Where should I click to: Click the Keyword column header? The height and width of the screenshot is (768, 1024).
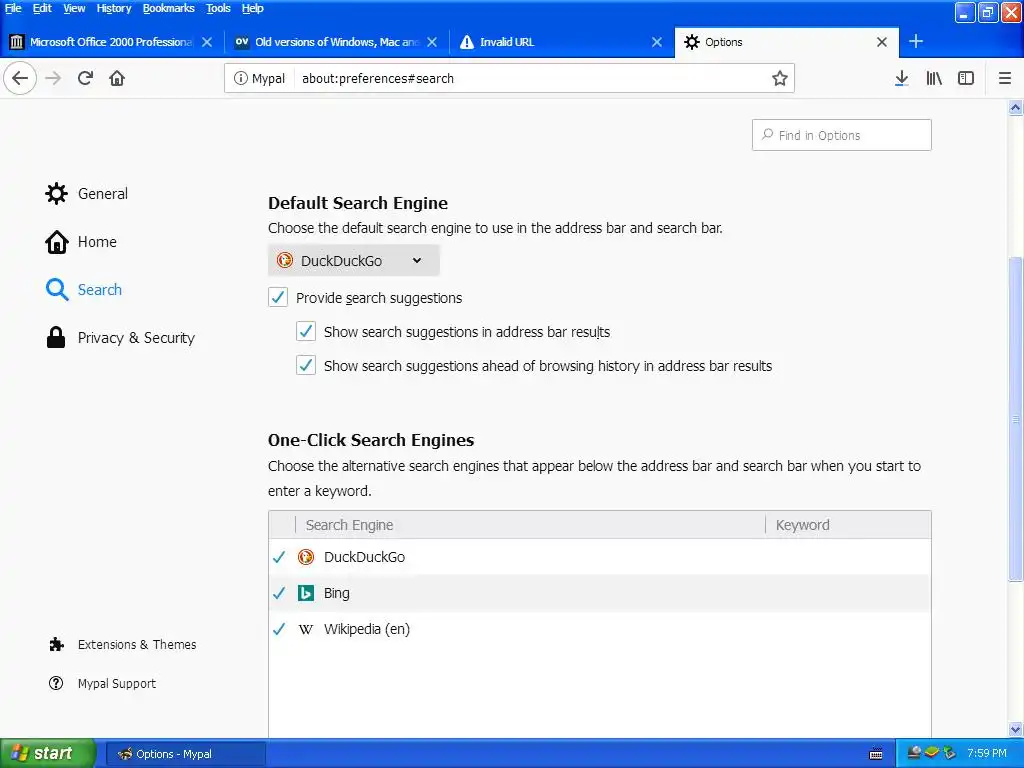[848, 525]
